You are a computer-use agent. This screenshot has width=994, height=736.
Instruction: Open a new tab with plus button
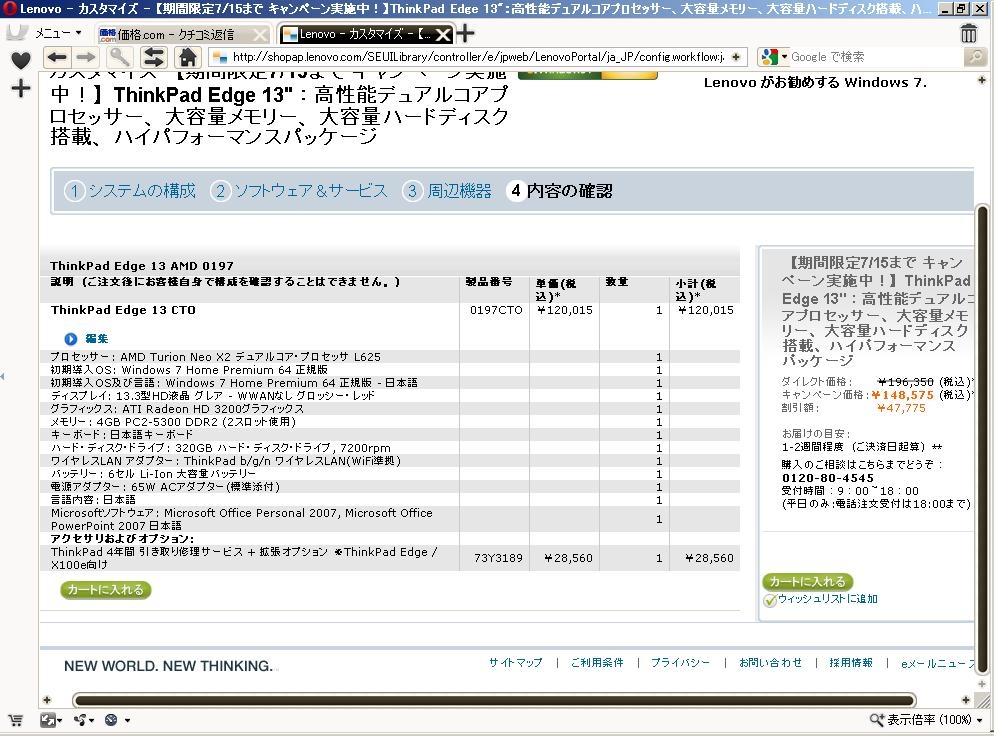point(465,33)
